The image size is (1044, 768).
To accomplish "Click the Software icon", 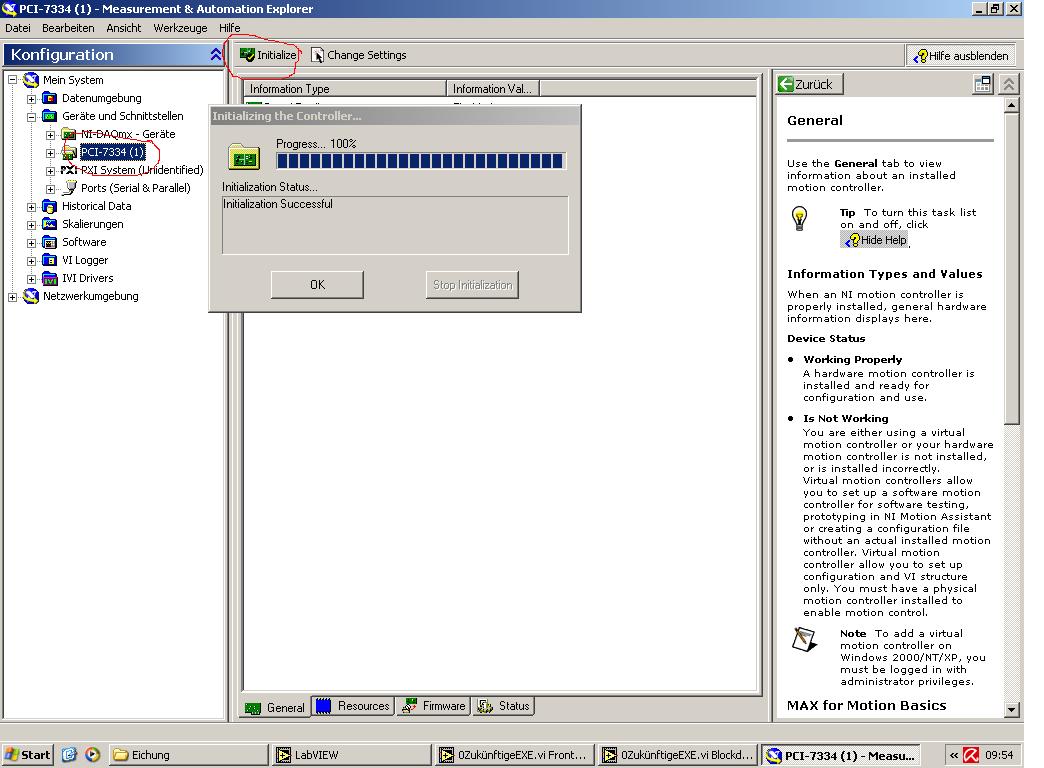I will pyautogui.click(x=50, y=242).
